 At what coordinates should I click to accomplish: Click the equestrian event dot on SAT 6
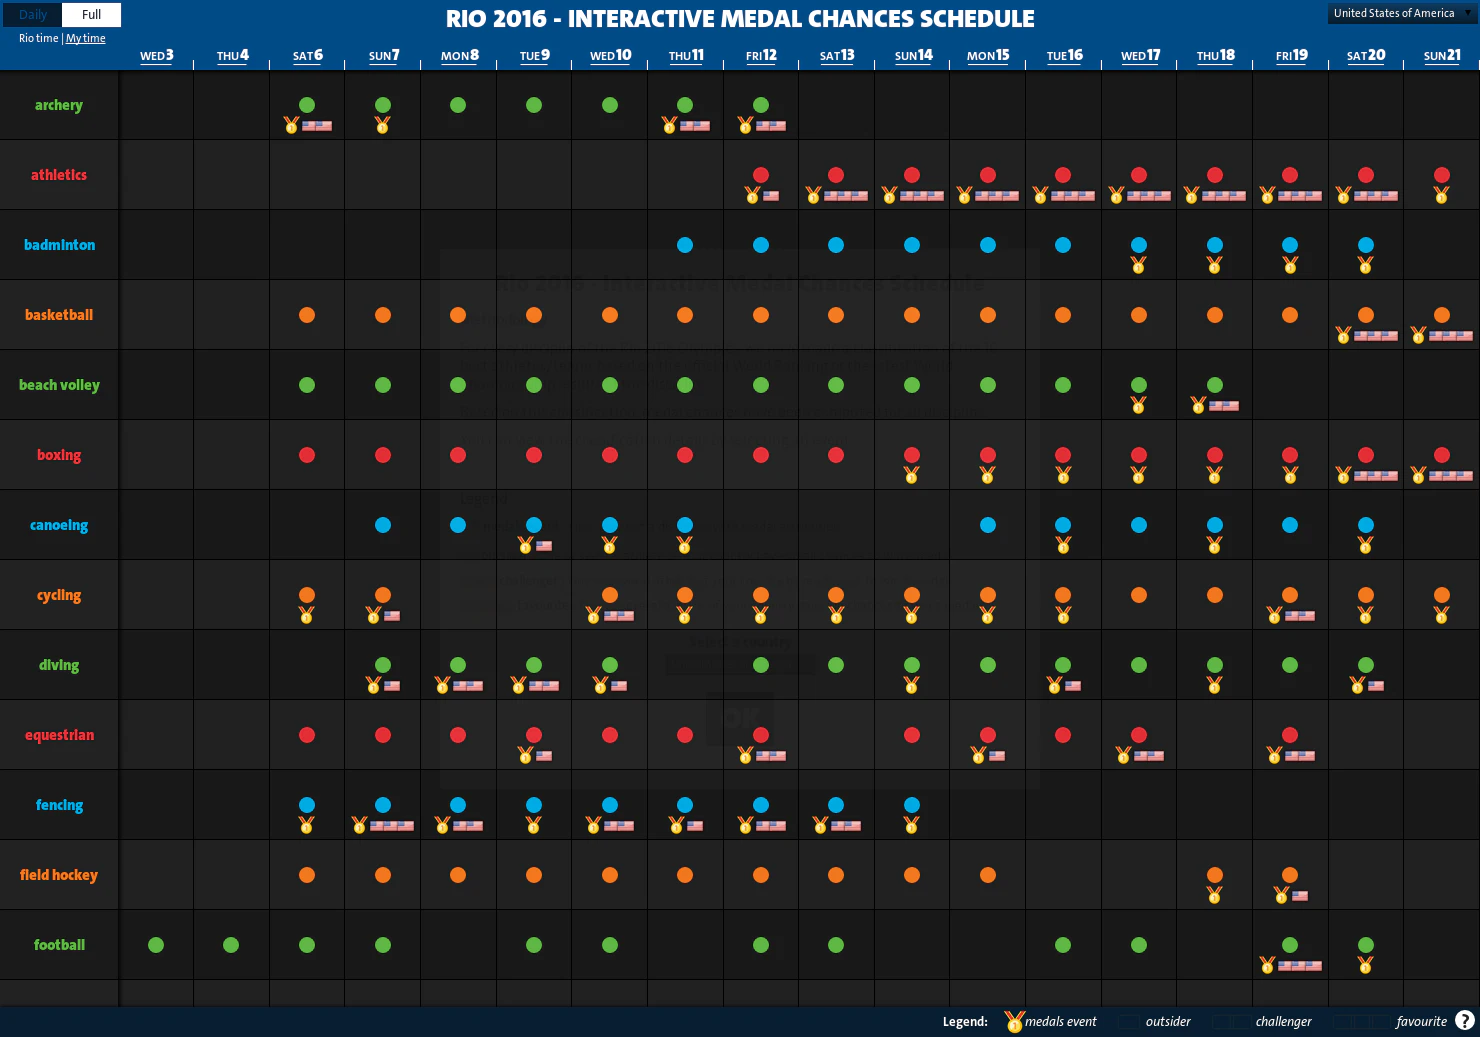[307, 735]
